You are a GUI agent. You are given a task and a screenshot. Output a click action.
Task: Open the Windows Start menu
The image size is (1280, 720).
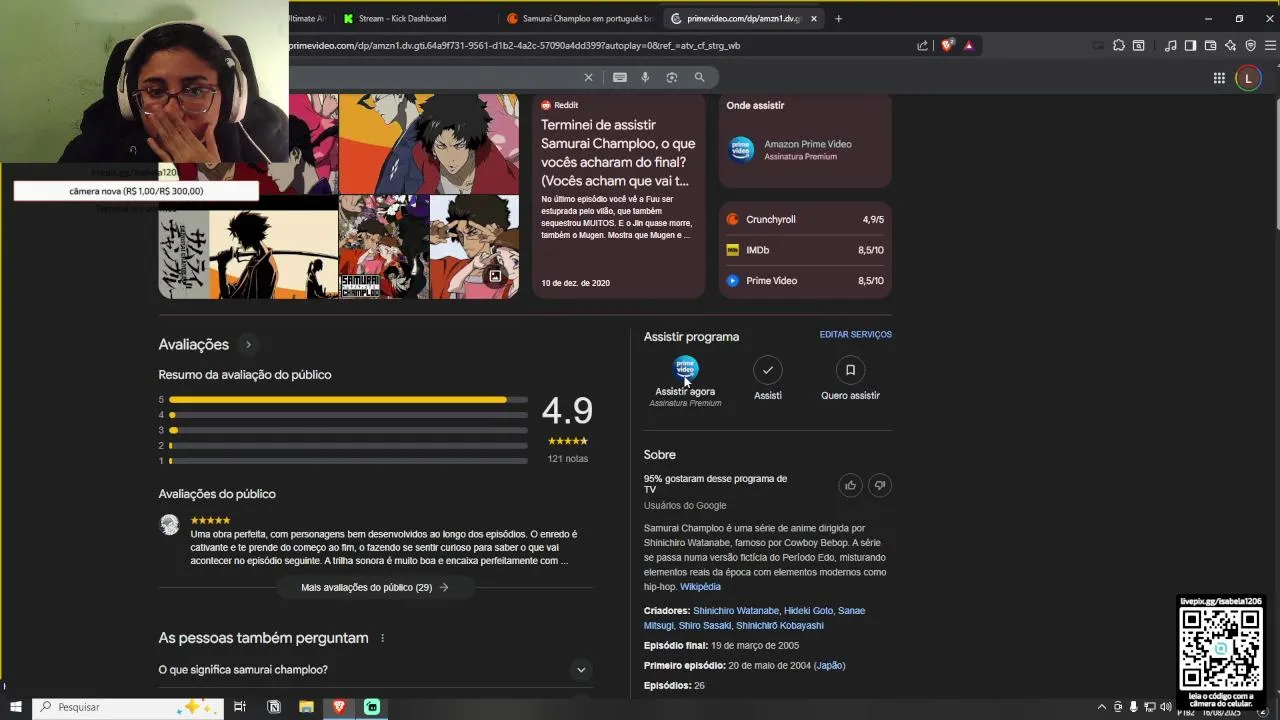click(15, 707)
